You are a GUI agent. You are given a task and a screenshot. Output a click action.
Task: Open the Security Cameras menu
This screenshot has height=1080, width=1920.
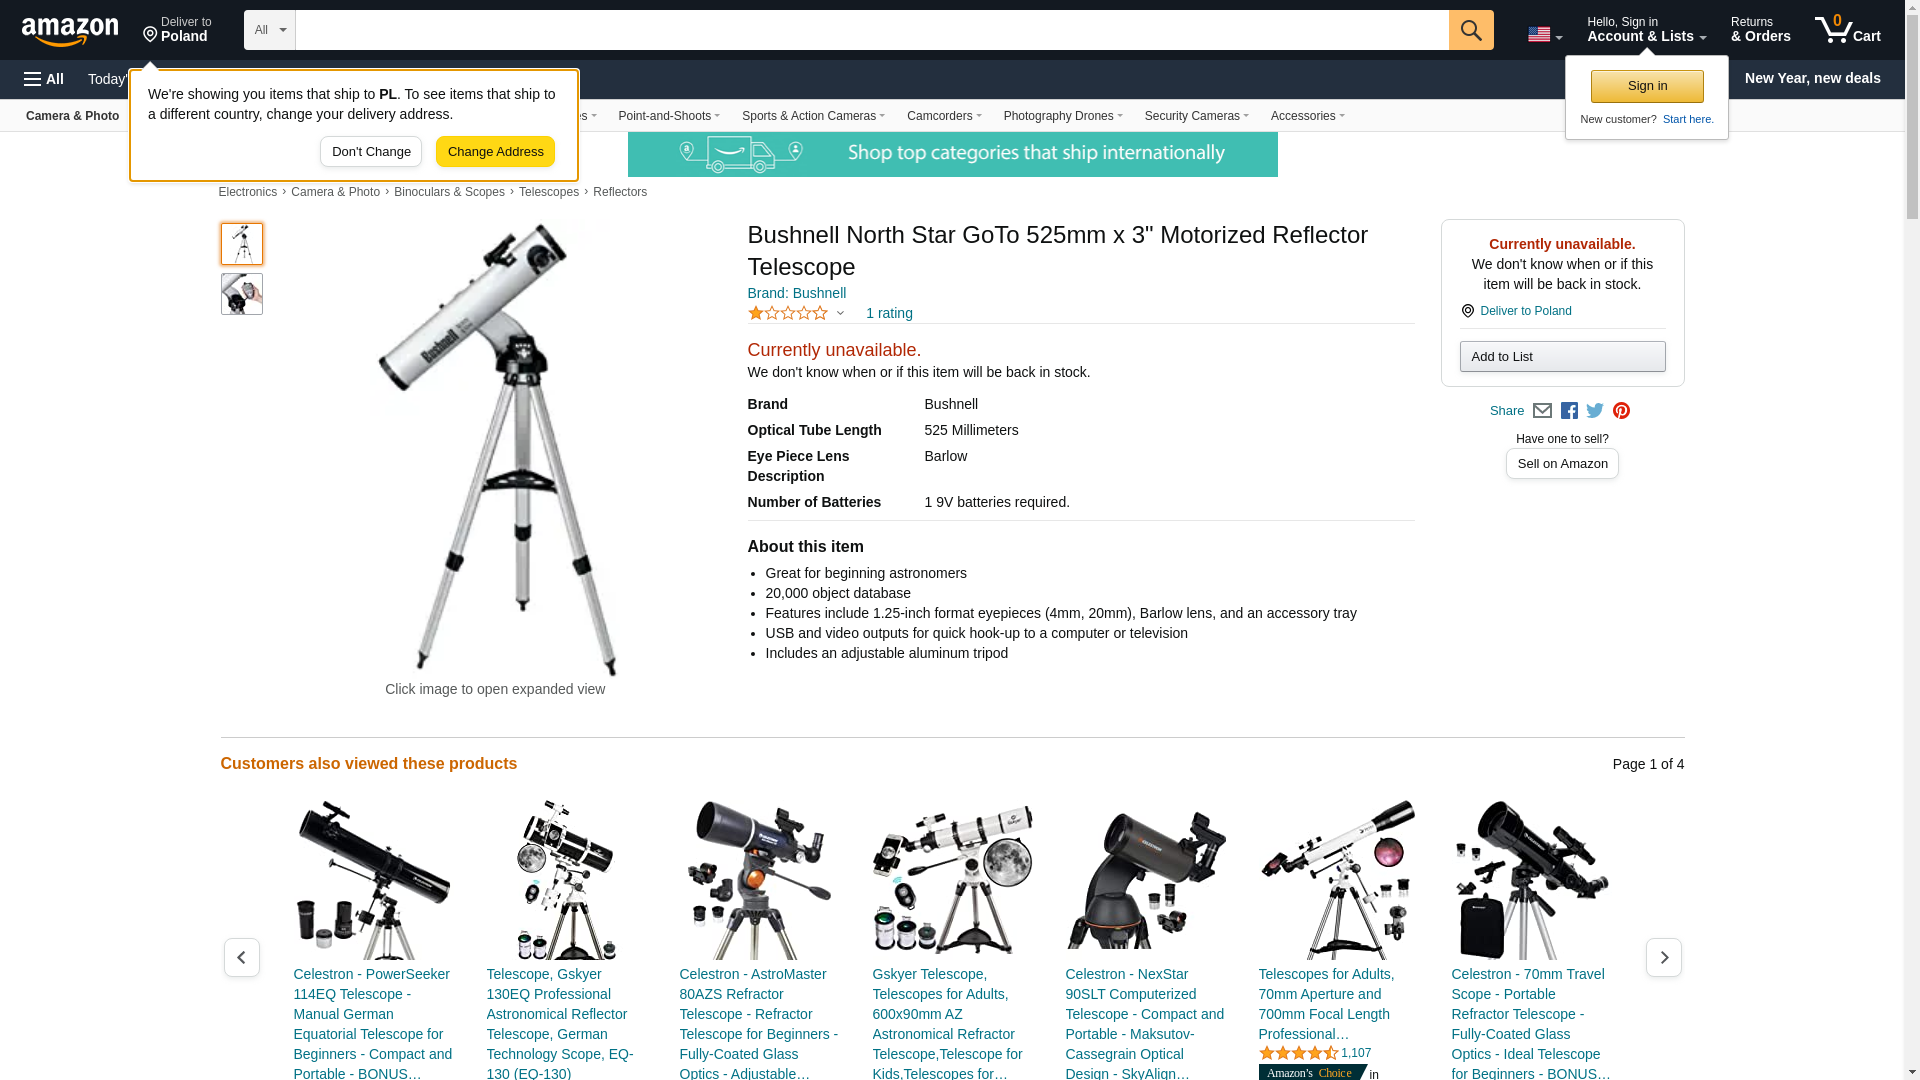click(1196, 116)
